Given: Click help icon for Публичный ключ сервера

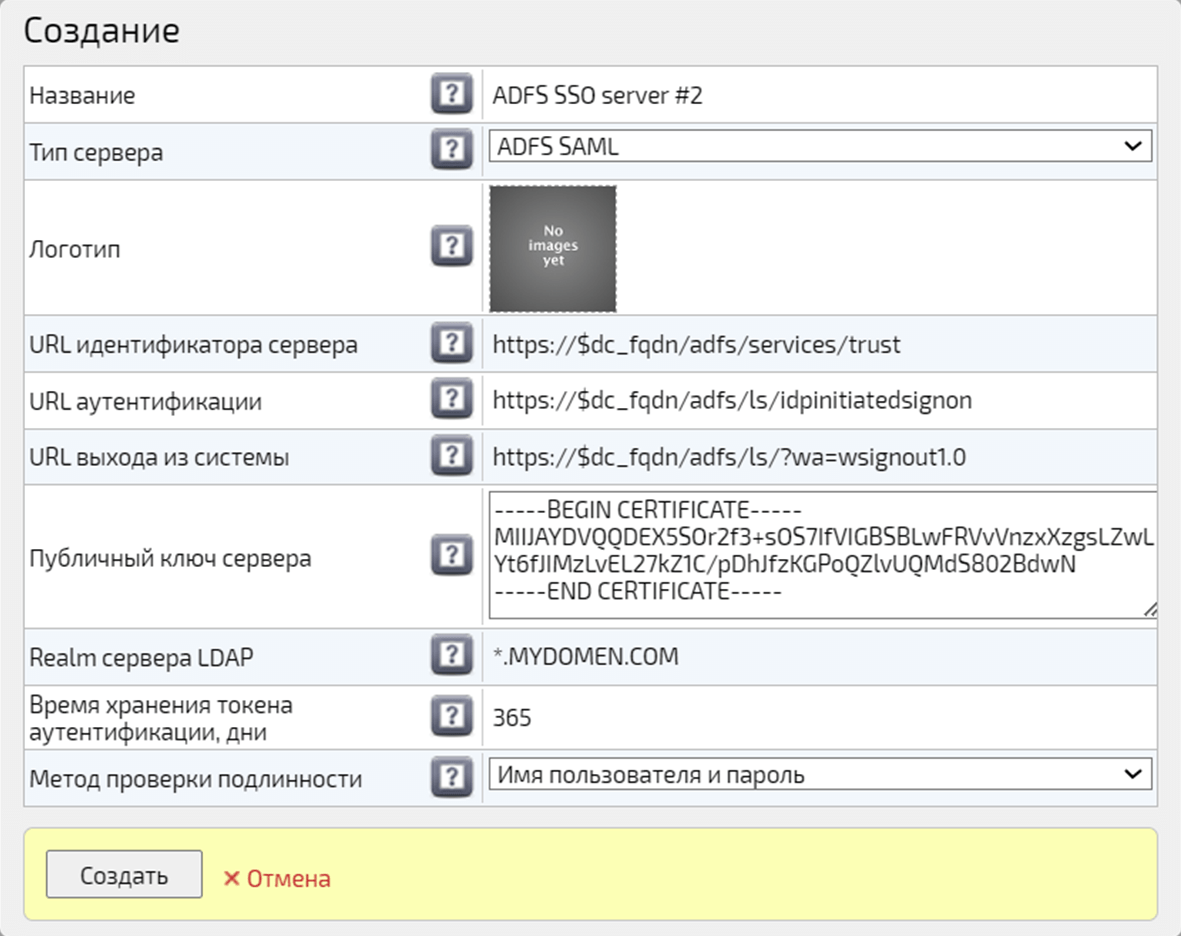Looking at the screenshot, I should (x=451, y=556).
